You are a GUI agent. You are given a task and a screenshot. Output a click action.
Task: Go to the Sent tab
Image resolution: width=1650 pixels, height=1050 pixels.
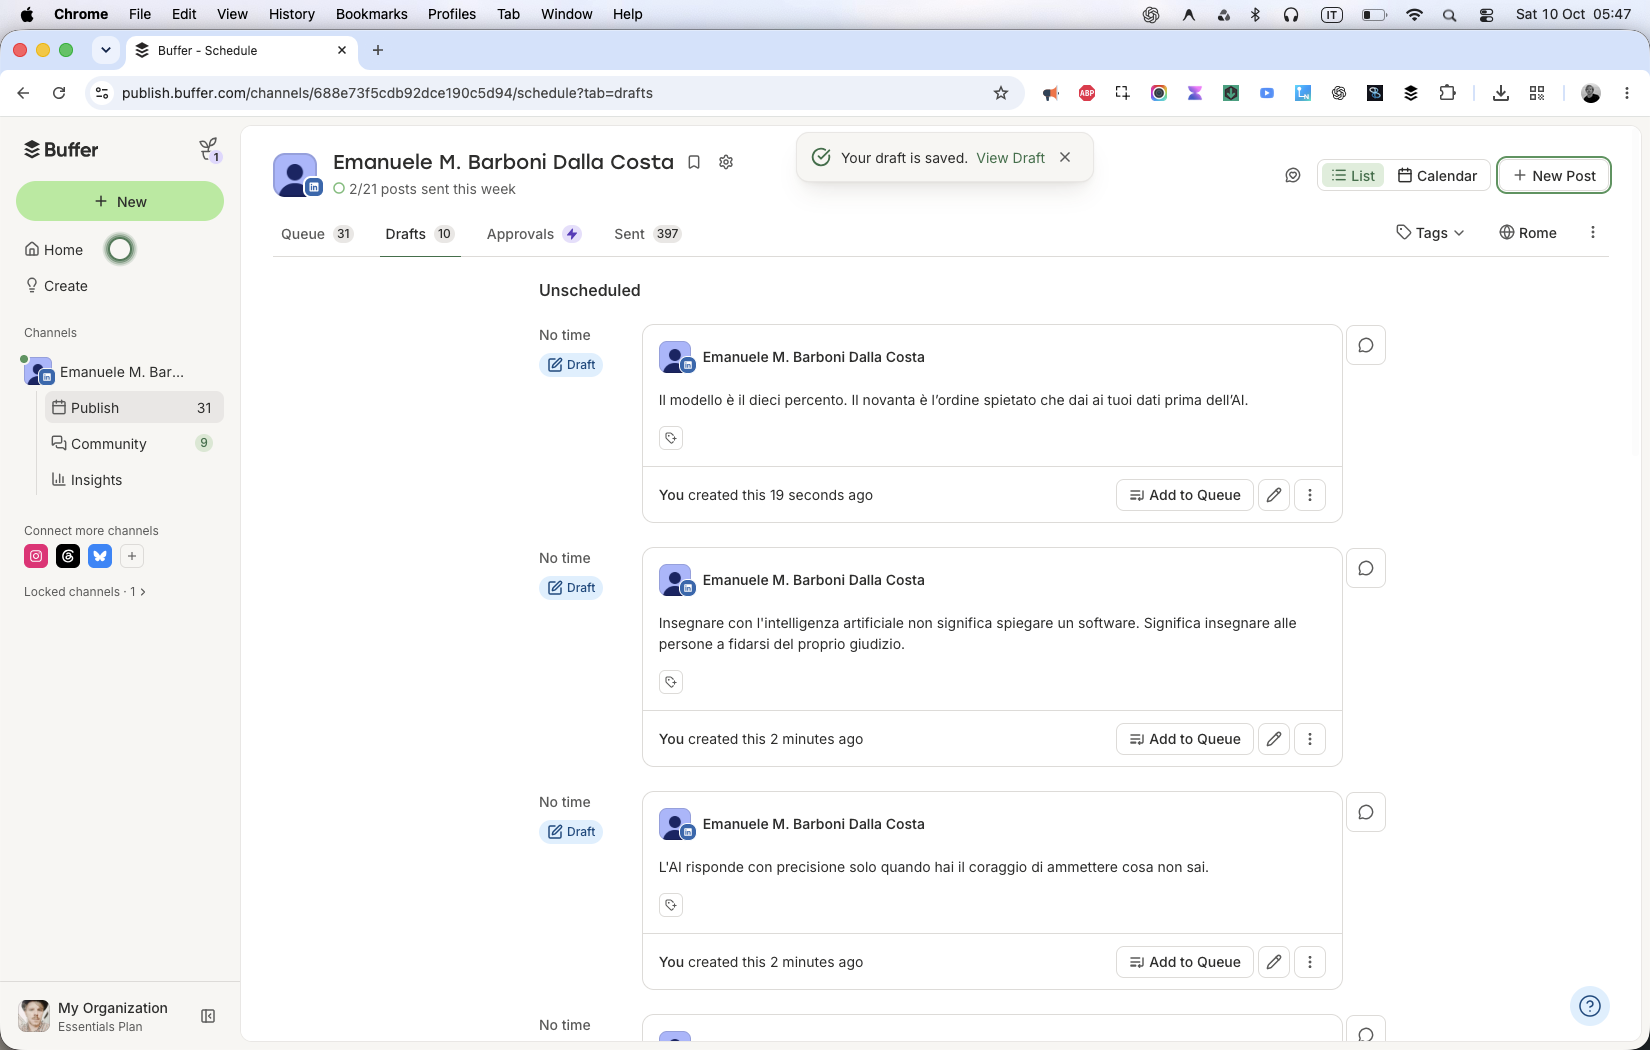pos(647,234)
